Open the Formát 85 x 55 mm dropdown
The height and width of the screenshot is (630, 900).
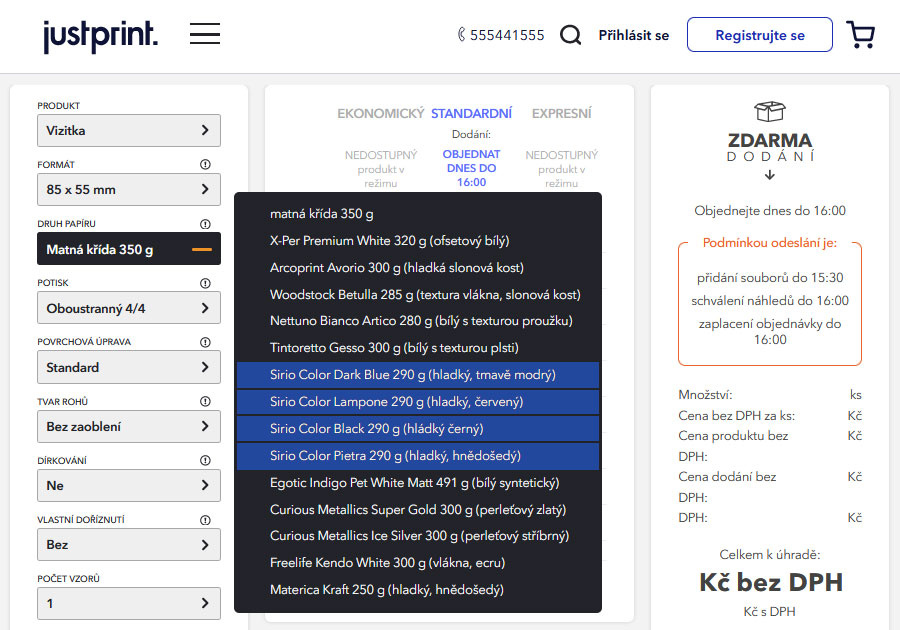click(129, 189)
